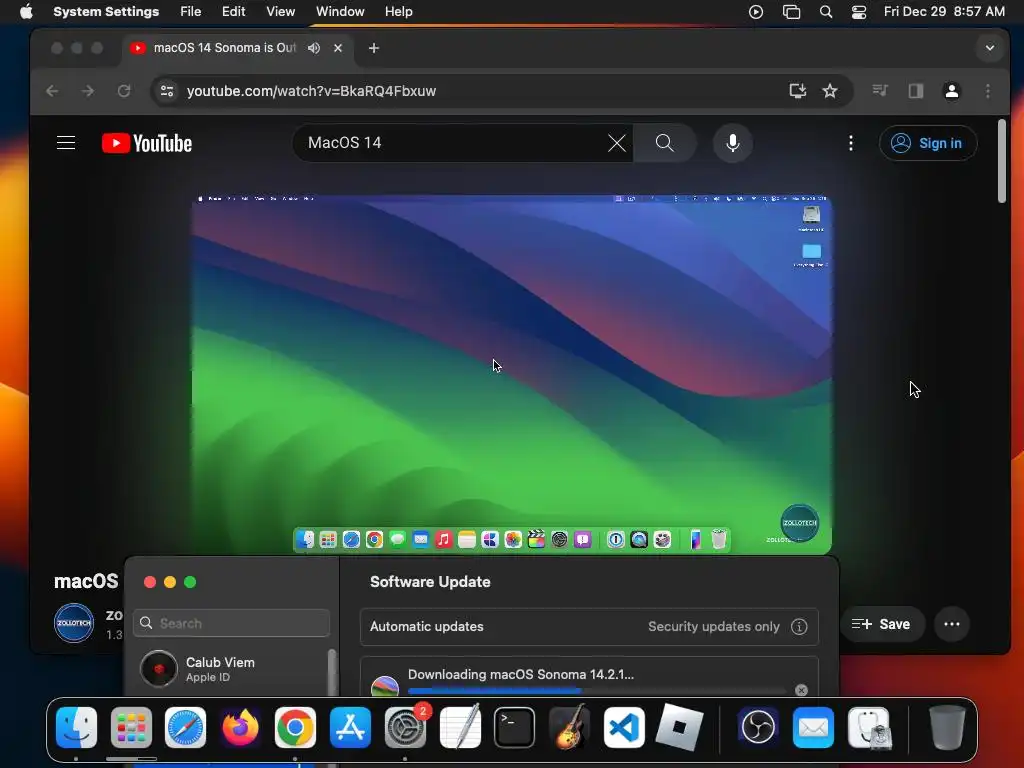This screenshot has height=768, width=1024.
Task: Cancel the macOS Sonoma 14.2.1 download
Action: tap(801, 690)
